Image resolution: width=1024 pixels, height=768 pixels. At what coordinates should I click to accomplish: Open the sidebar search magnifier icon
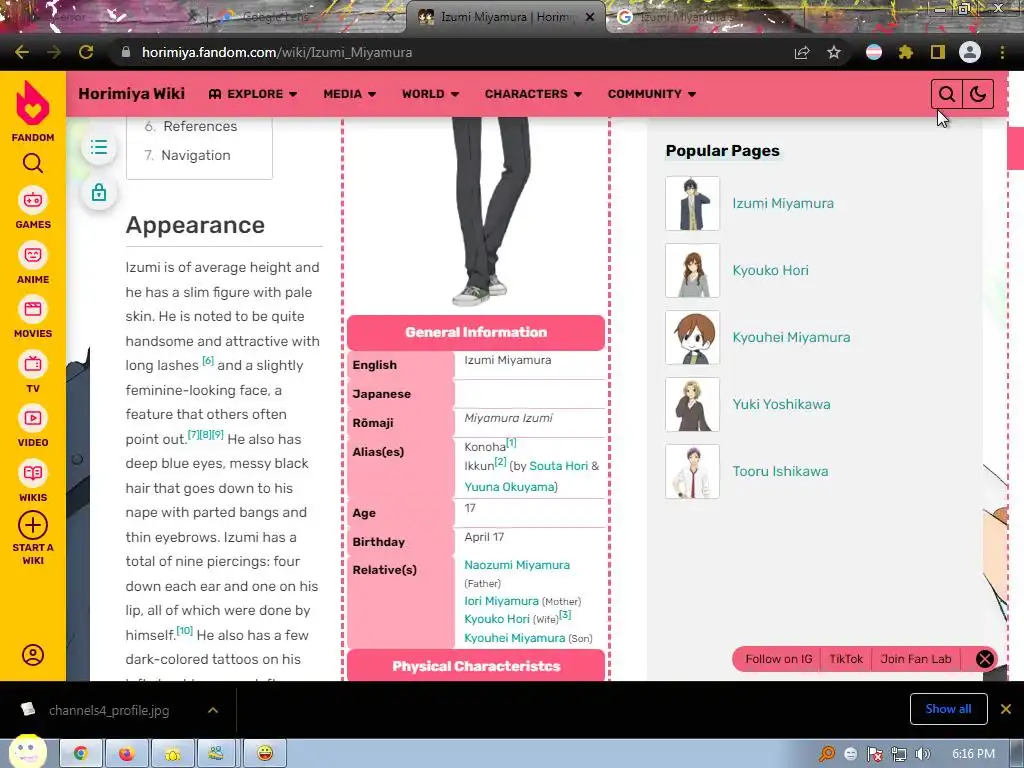tap(33, 163)
